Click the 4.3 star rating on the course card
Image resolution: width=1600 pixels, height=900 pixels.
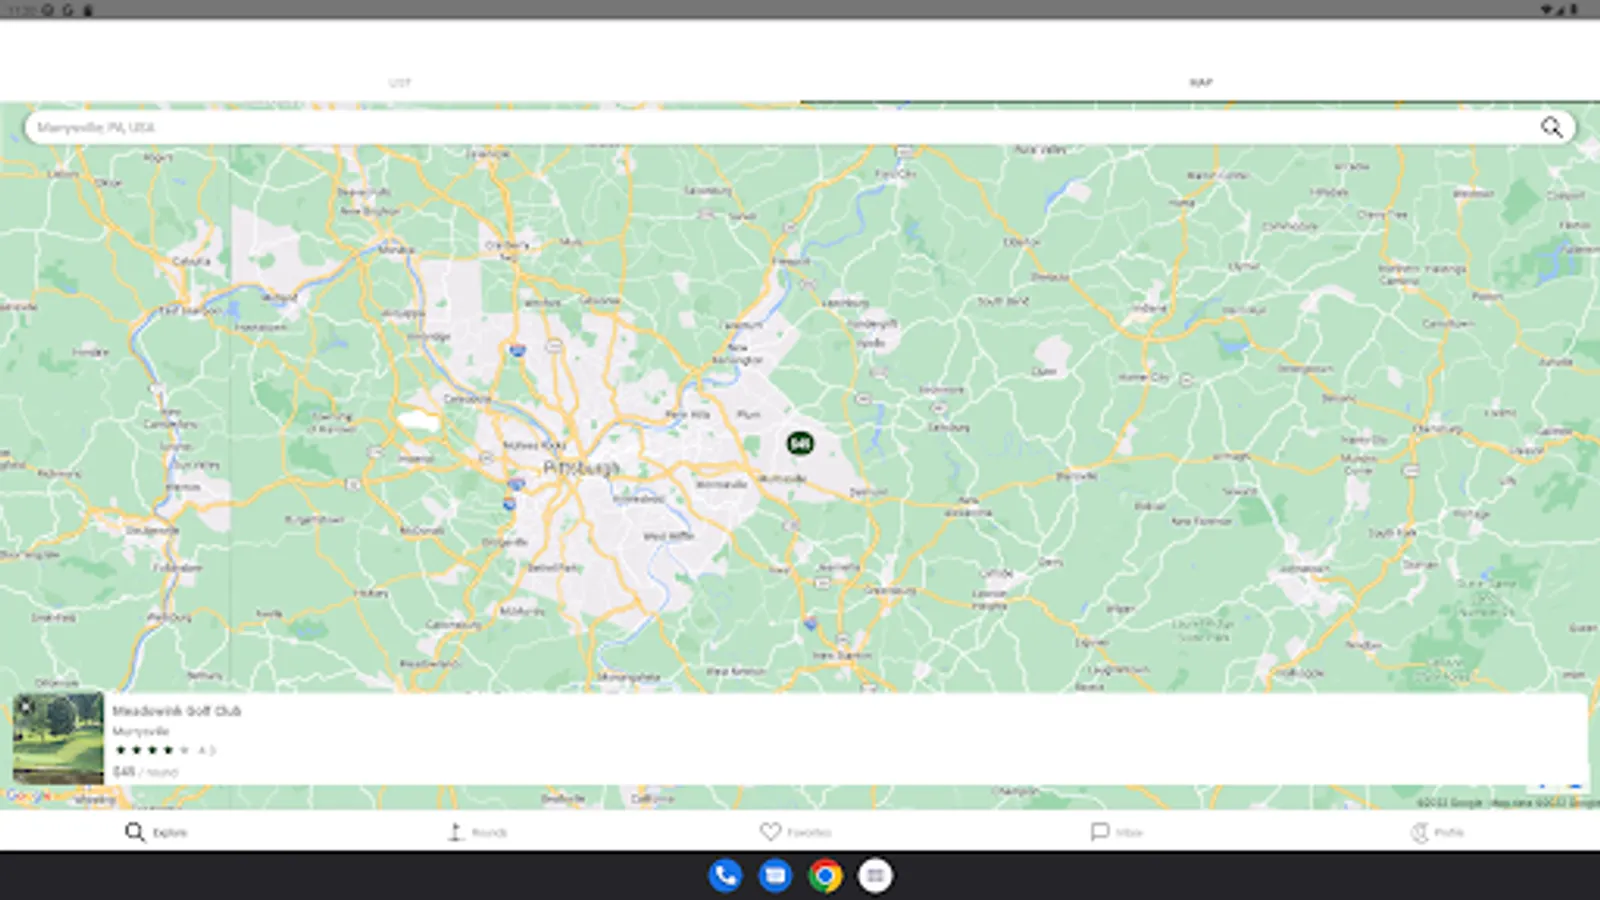tap(165, 750)
